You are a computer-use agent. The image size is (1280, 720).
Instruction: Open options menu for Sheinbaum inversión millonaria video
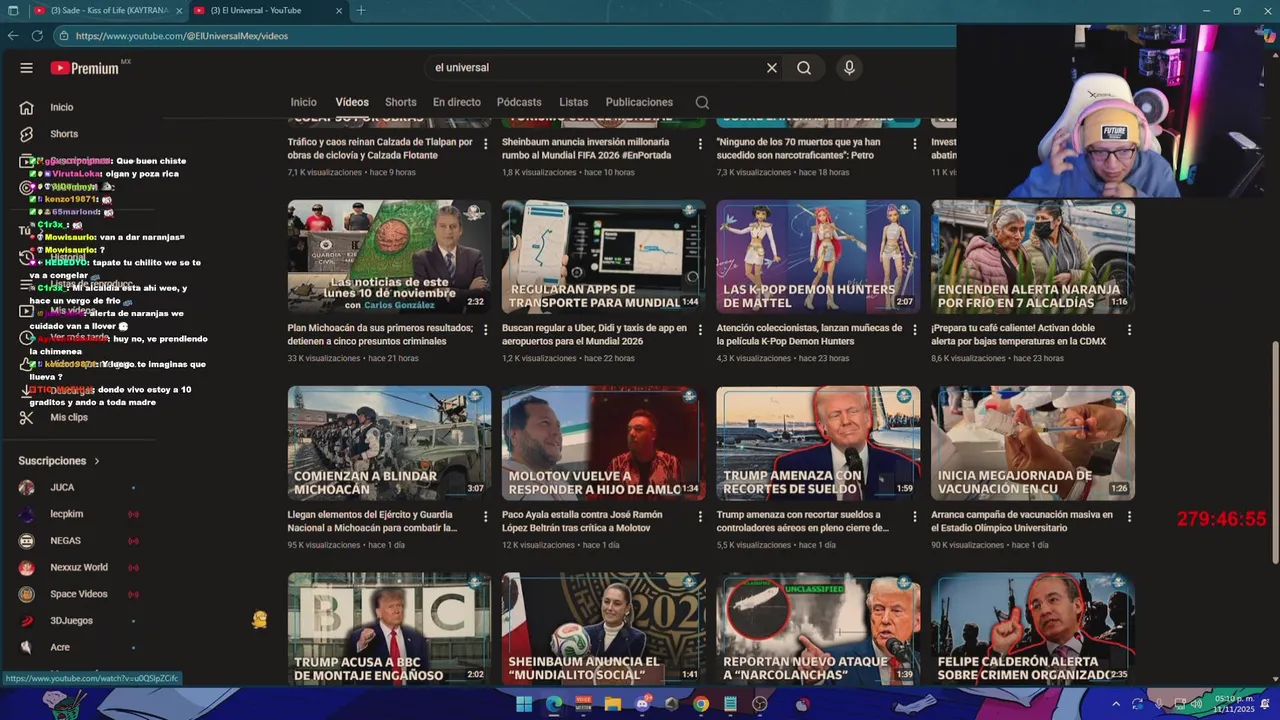coord(700,143)
